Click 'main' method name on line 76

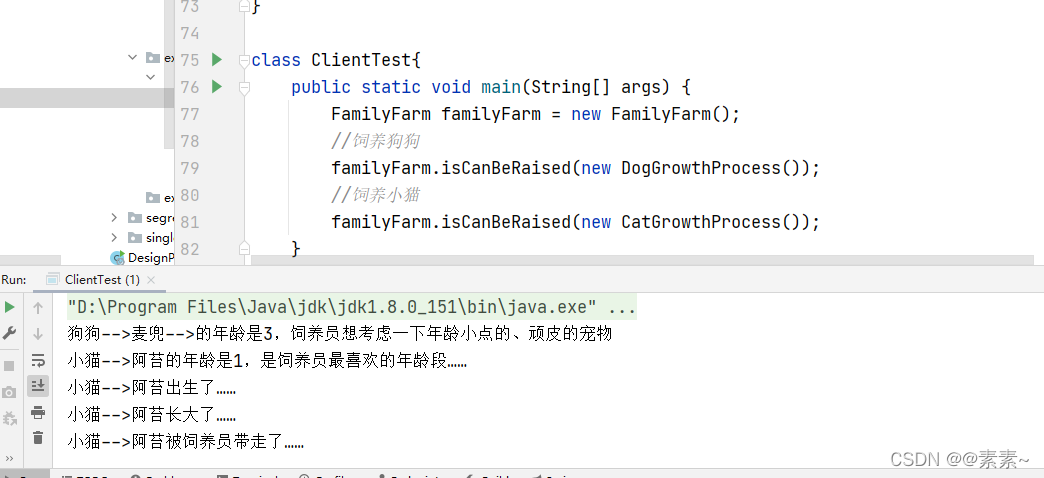[501, 87]
